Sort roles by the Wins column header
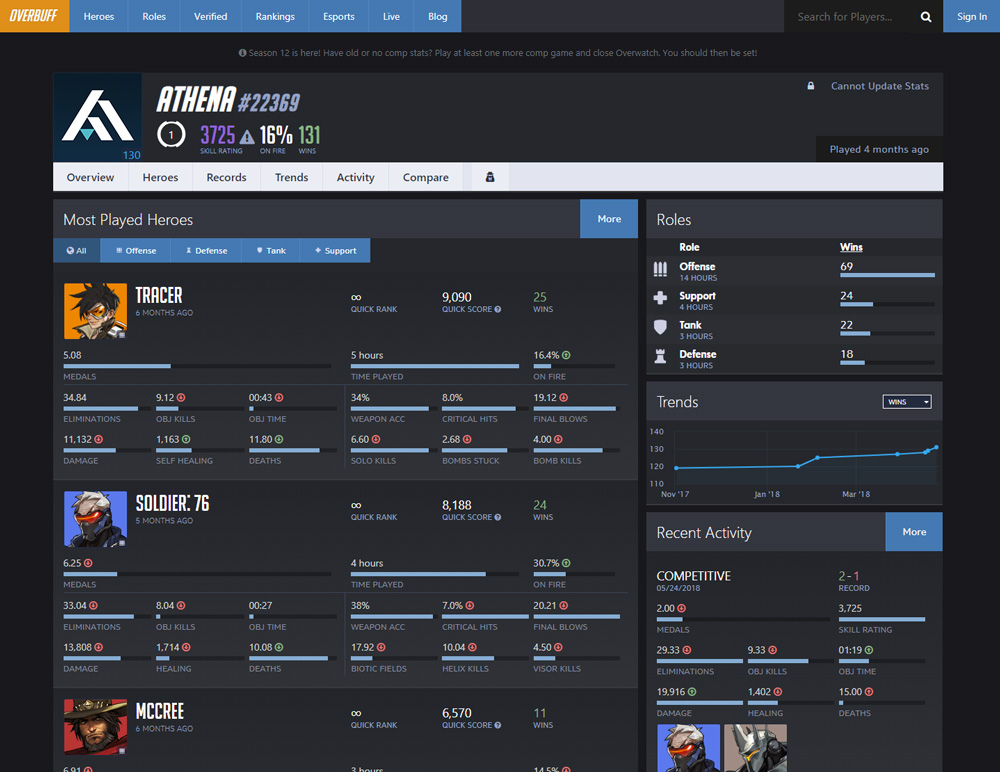This screenshot has width=1000, height=772. (x=851, y=247)
